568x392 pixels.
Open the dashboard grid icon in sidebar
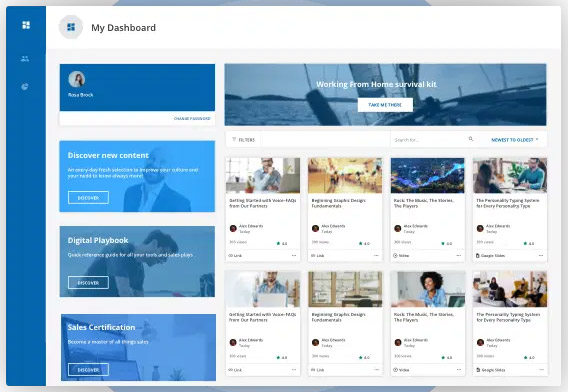26,25
